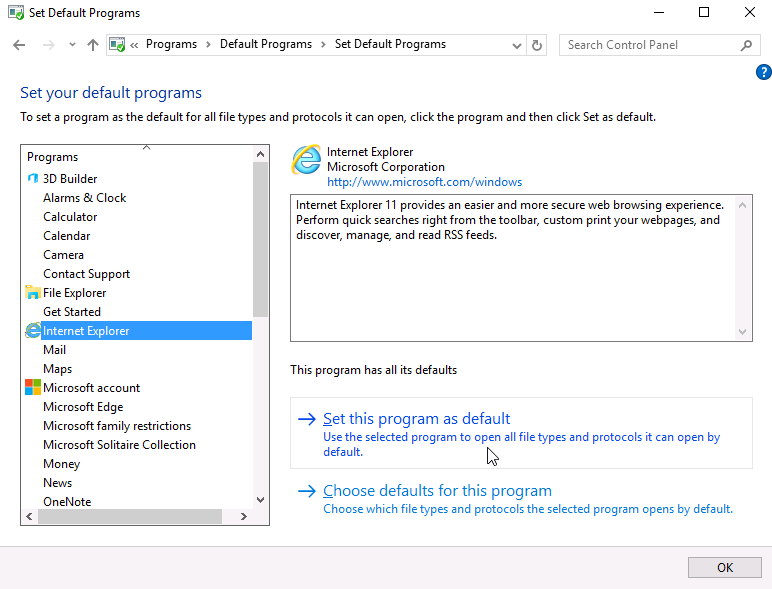This screenshot has height=589, width=772.
Task: Select Camera in the list
Action: pos(64,255)
